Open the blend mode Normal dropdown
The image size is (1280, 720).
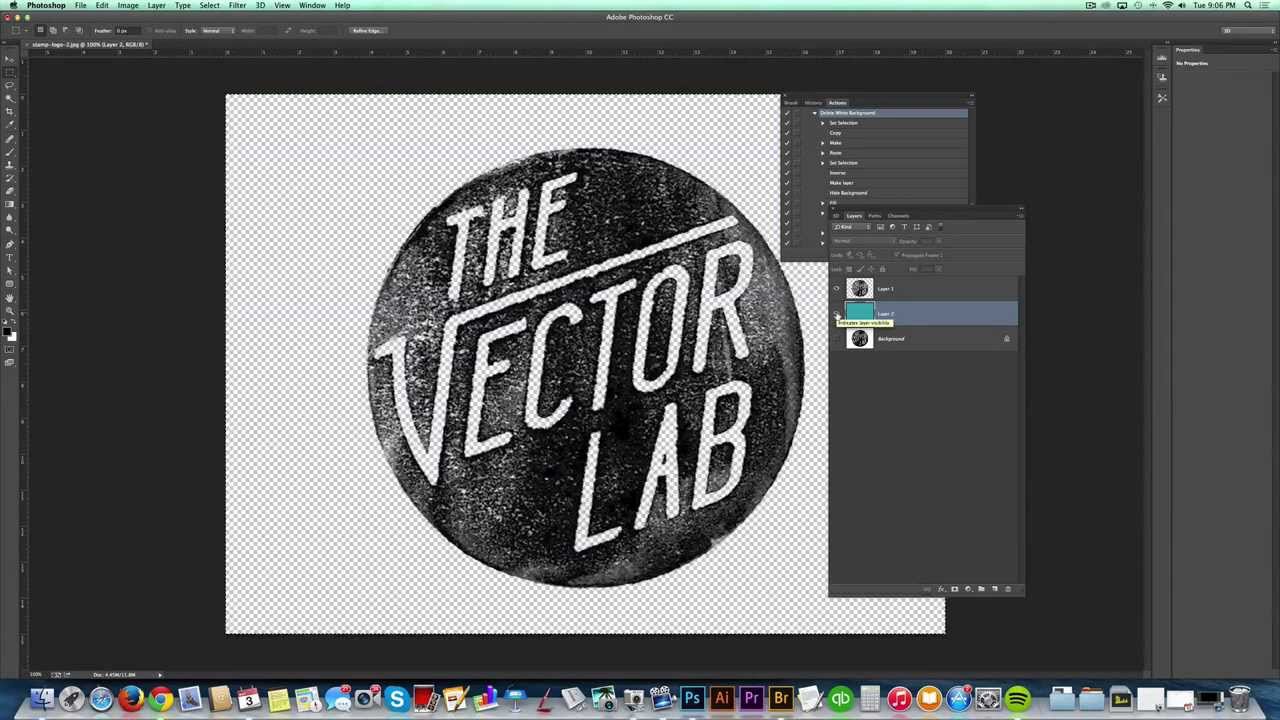coord(864,241)
